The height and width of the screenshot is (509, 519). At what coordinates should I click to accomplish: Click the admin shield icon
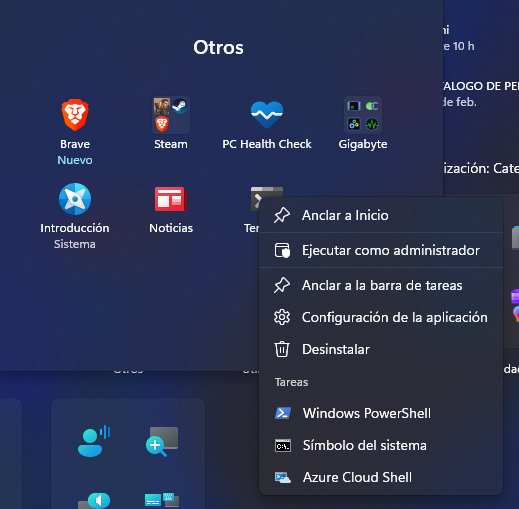pyautogui.click(x=282, y=250)
